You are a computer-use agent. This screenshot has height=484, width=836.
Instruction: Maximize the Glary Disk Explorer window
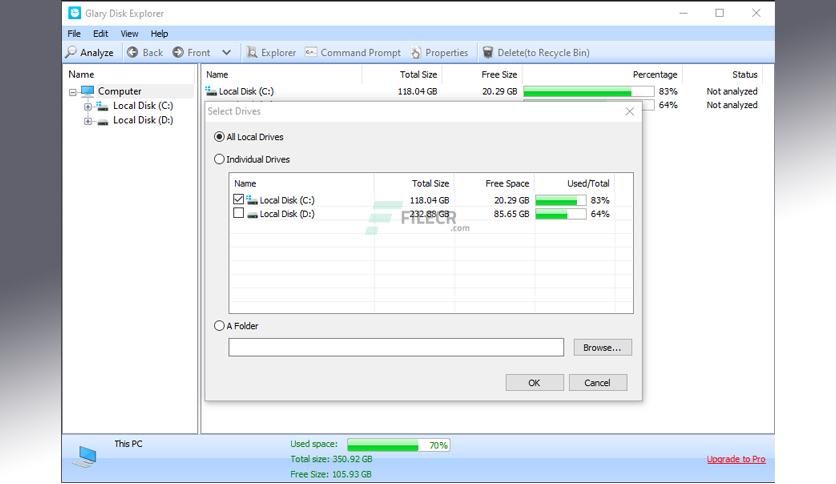(720, 13)
